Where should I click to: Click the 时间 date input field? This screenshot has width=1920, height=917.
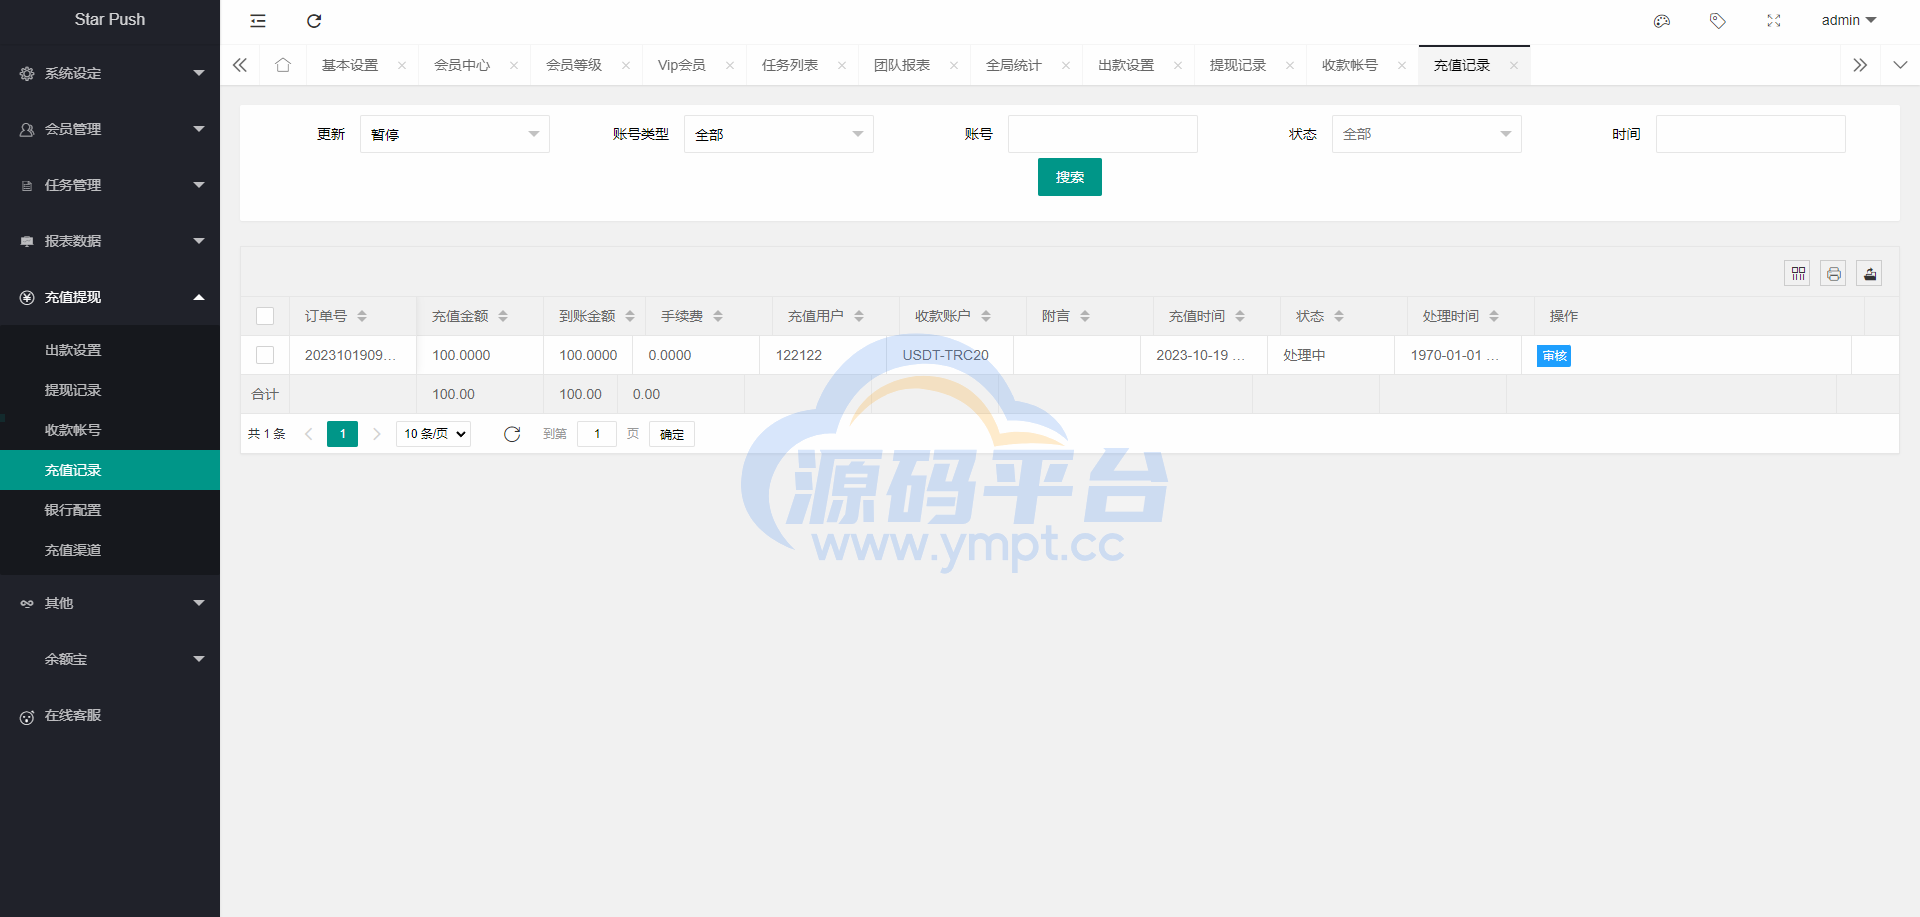click(x=1751, y=134)
